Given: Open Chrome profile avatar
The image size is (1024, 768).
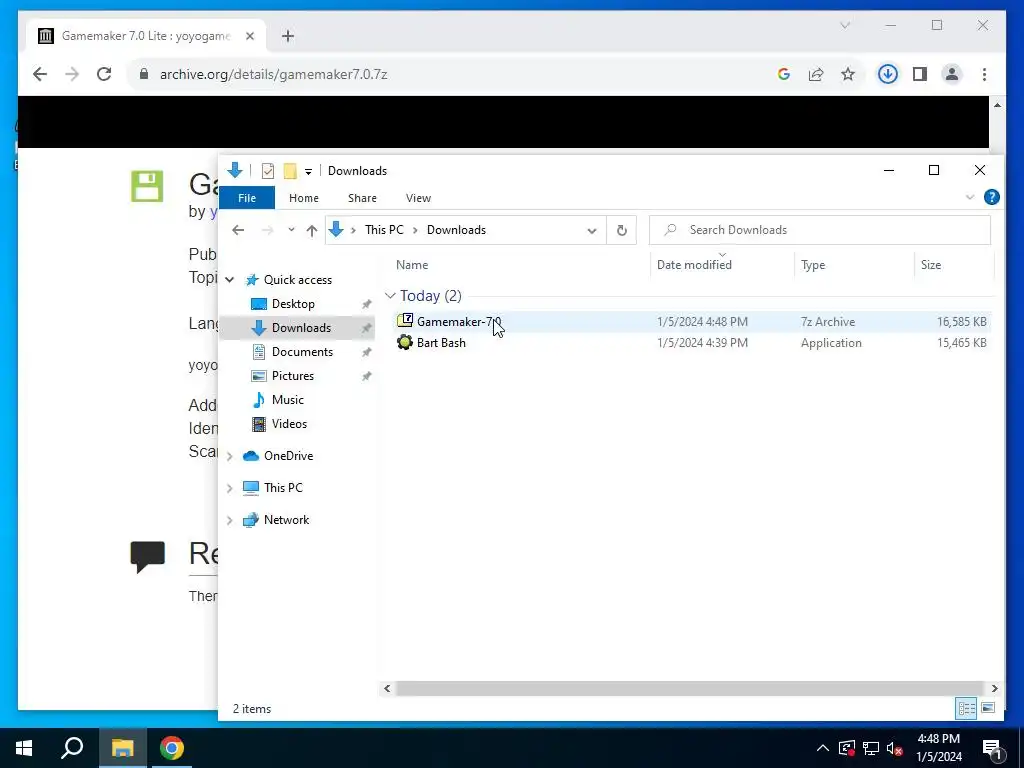Looking at the screenshot, I should pyautogui.click(x=952, y=74).
